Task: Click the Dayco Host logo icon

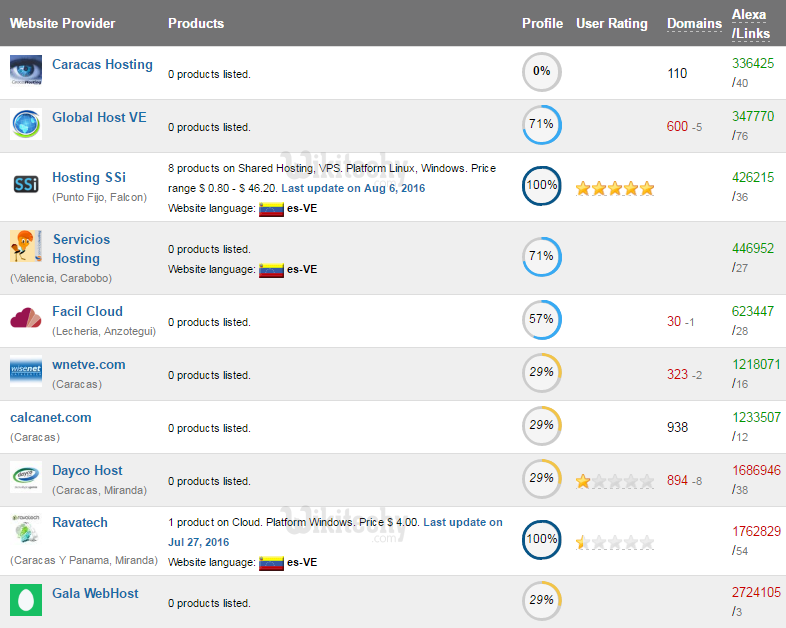Action: (x=26, y=477)
